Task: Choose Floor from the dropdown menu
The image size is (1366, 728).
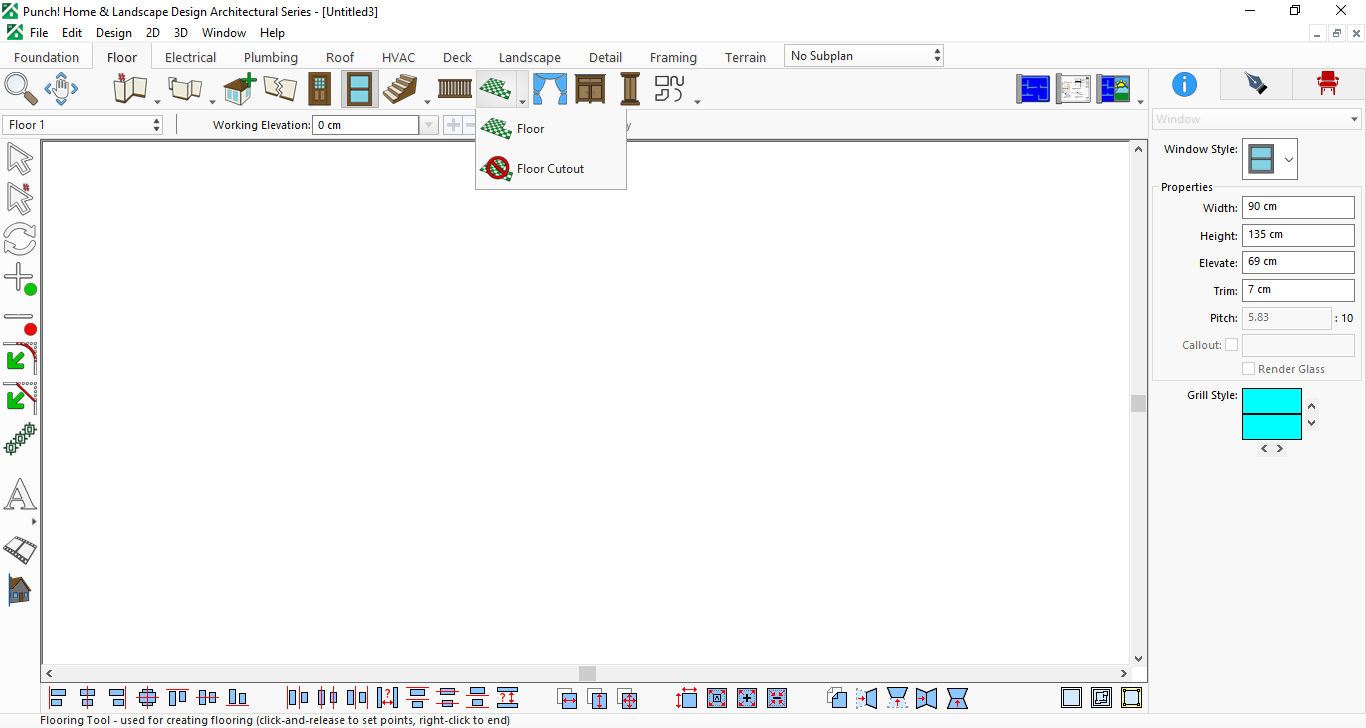Action: coord(551,129)
